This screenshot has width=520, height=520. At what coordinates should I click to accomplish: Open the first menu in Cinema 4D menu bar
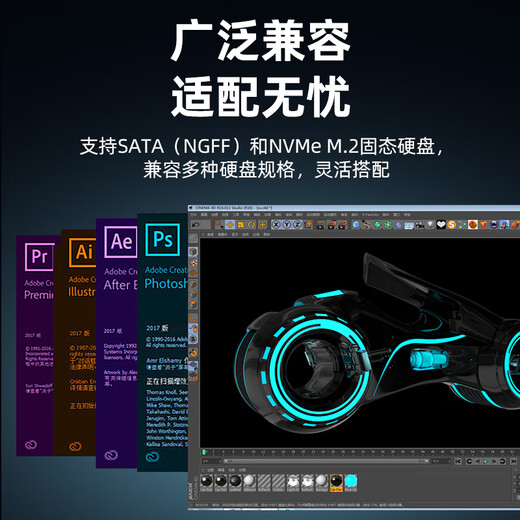[193, 214]
